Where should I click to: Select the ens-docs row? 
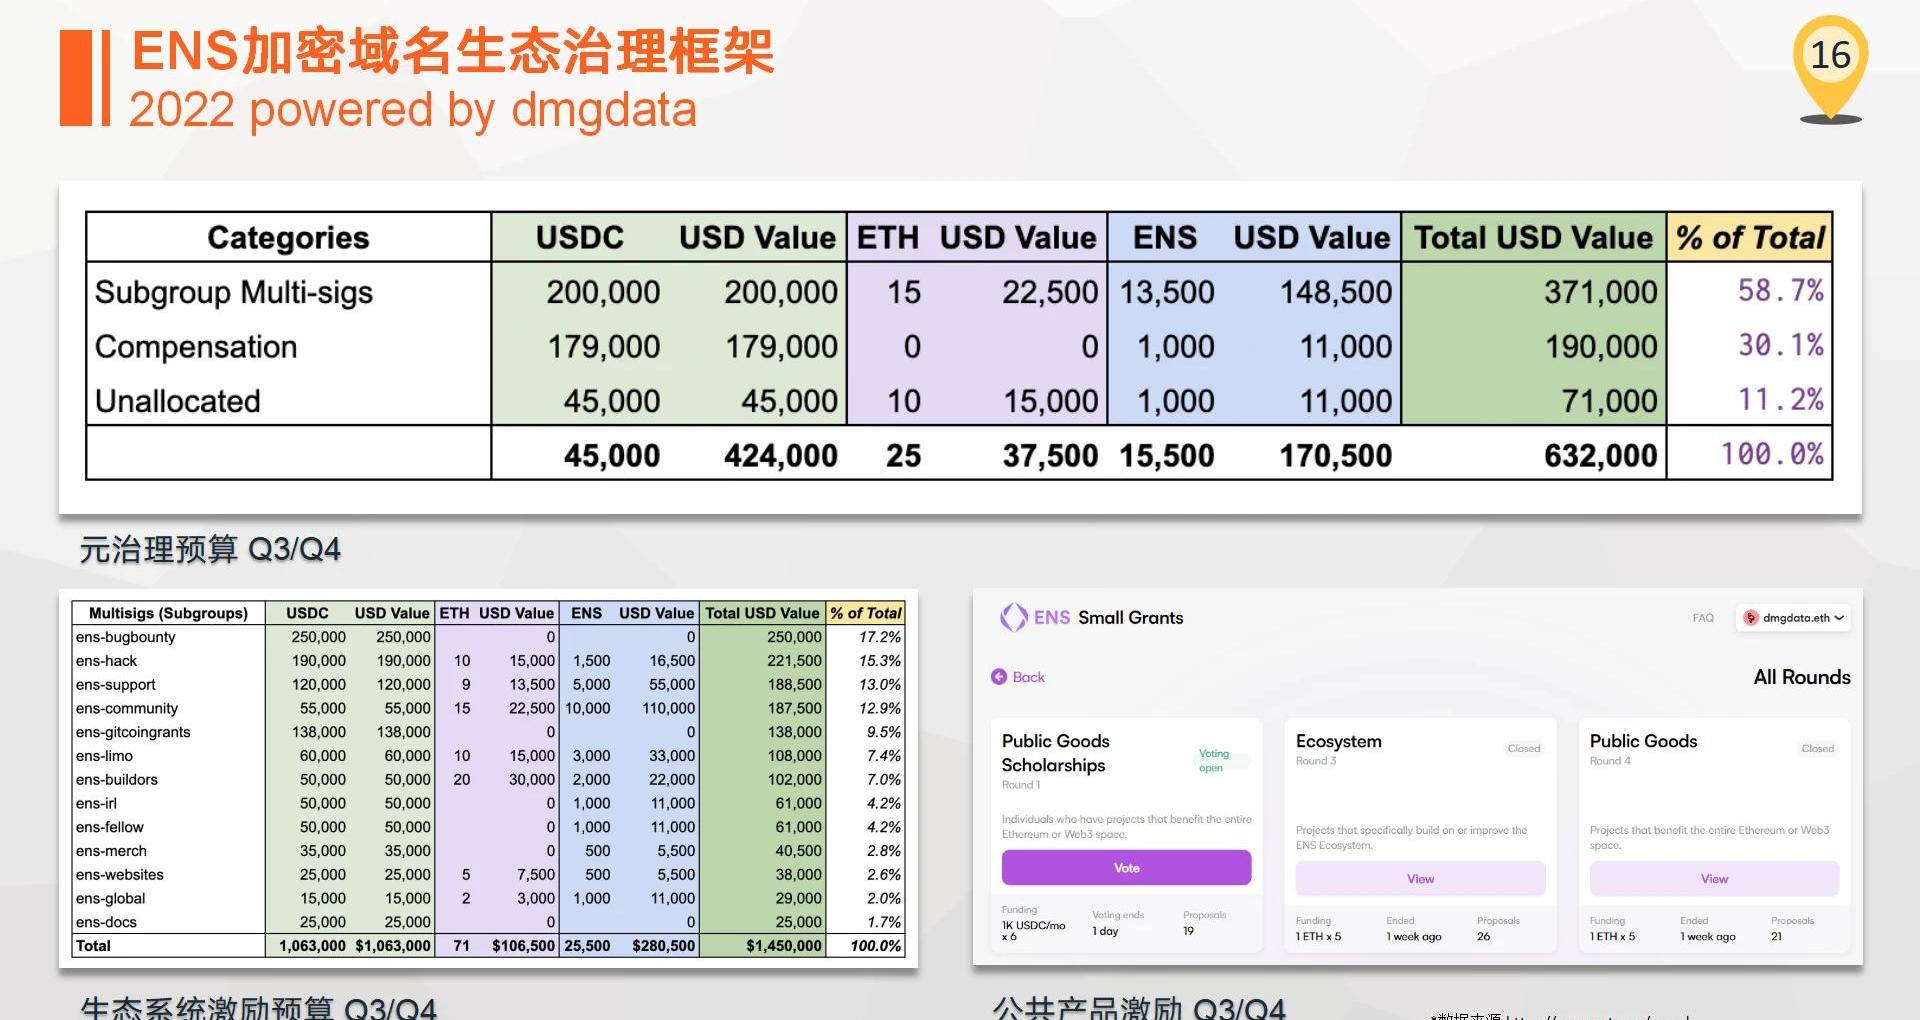point(488,922)
